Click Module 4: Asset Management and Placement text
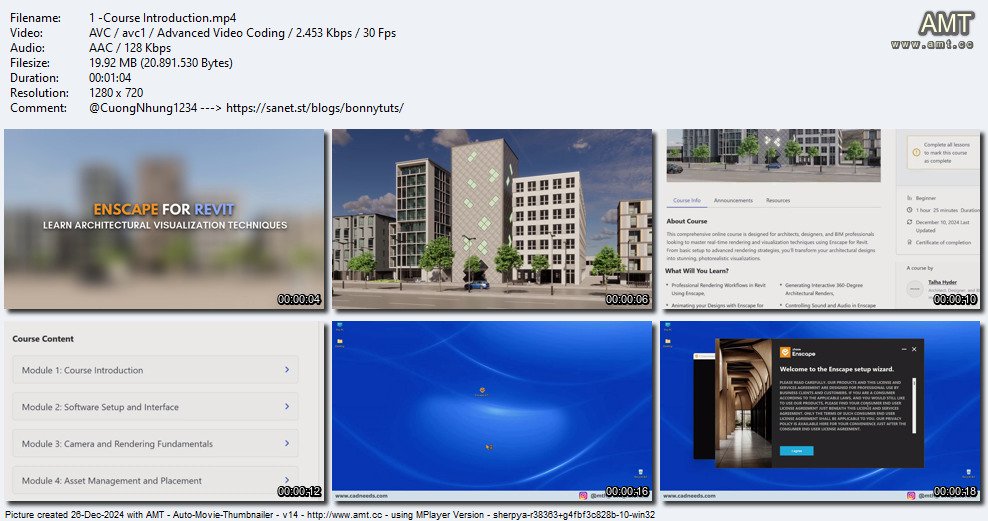Screen dimensions: 988x521 [112, 481]
